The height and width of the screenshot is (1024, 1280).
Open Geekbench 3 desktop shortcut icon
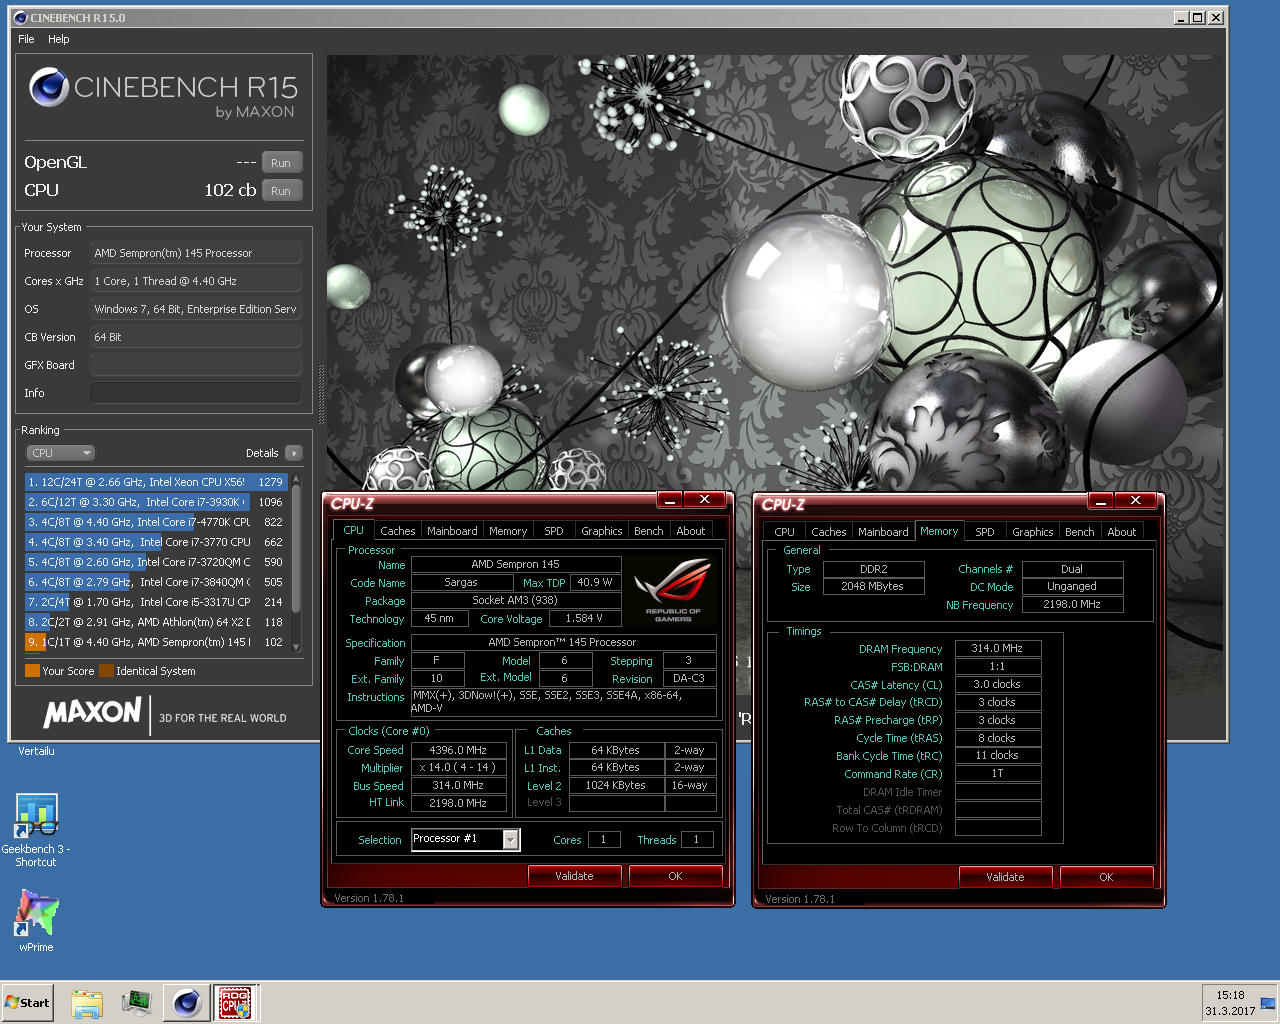point(36,816)
